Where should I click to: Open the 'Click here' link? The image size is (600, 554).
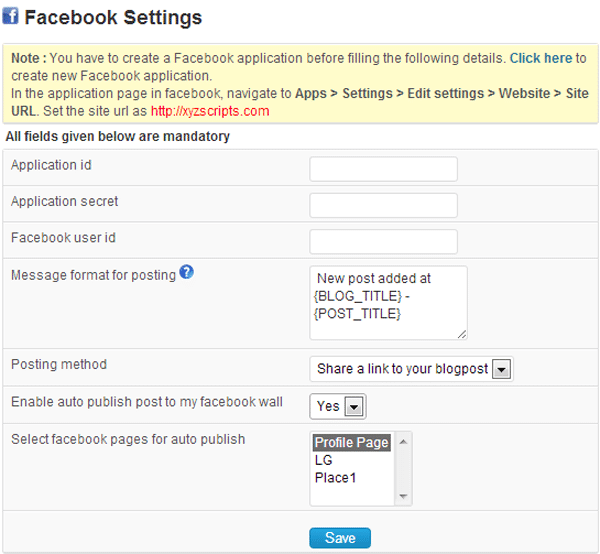(x=541, y=58)
